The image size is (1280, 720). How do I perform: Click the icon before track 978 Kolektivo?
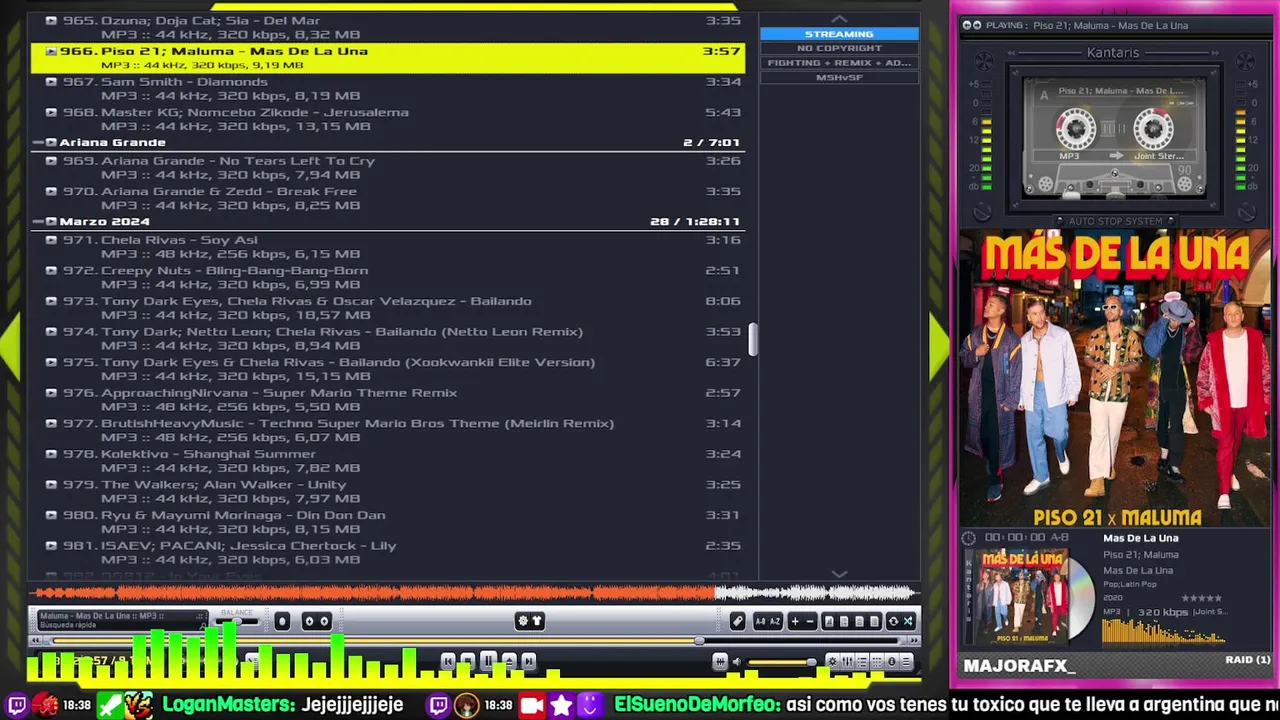(51, 454)
